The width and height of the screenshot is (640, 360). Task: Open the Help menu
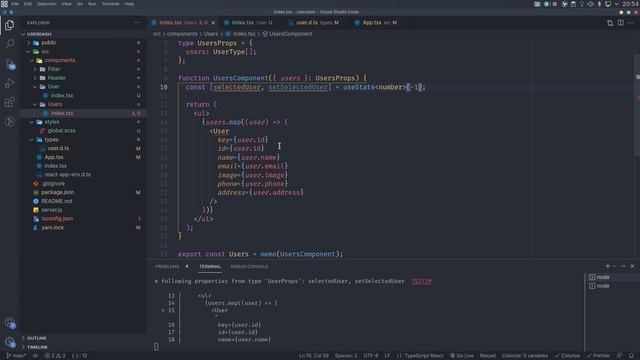(x=129, y=4)
